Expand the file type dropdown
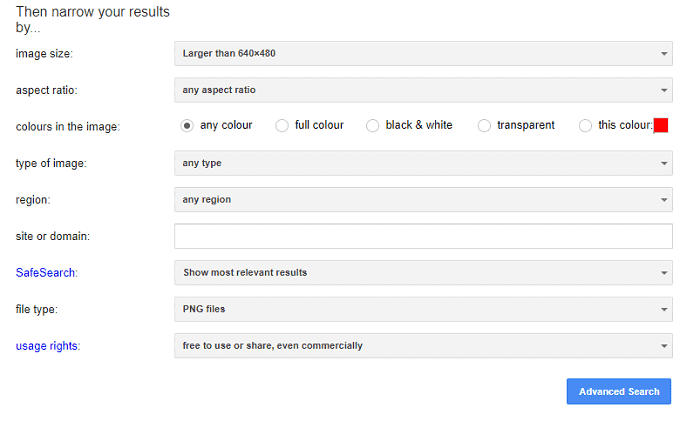 click(422, 309)
